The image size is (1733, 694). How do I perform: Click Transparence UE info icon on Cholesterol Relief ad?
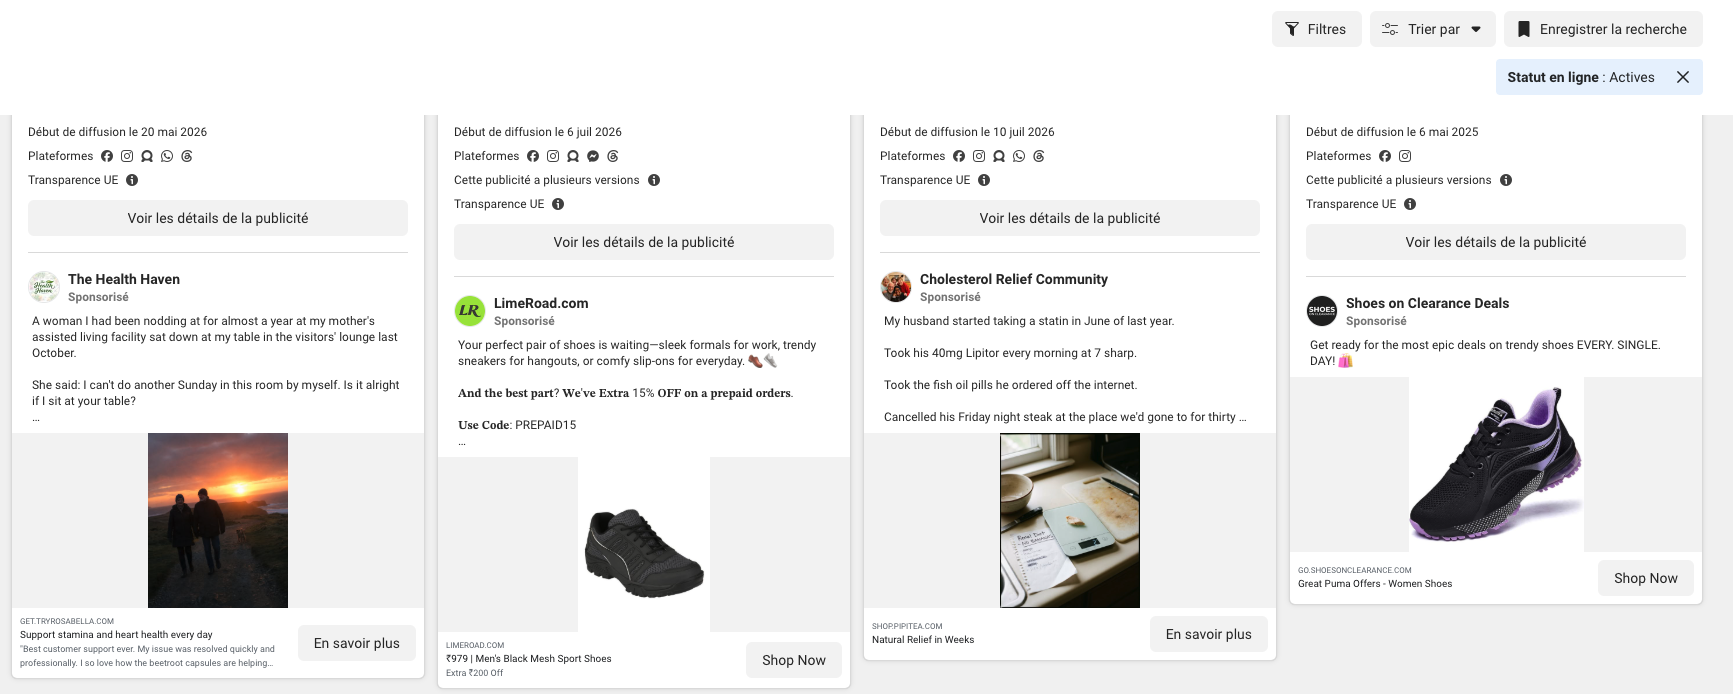984,180
